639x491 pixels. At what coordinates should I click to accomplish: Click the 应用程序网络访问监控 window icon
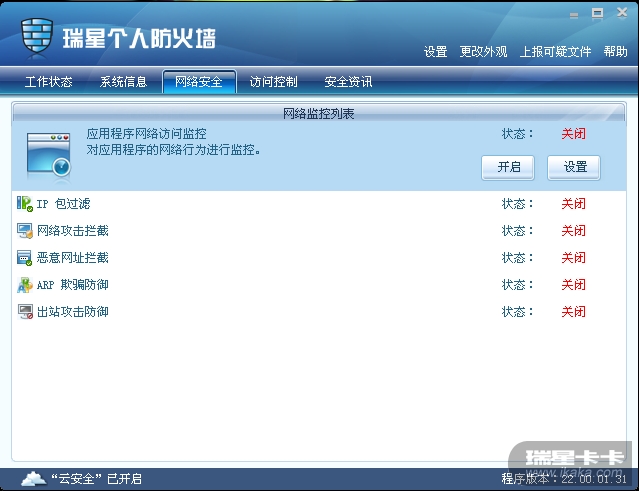[48, 156]
